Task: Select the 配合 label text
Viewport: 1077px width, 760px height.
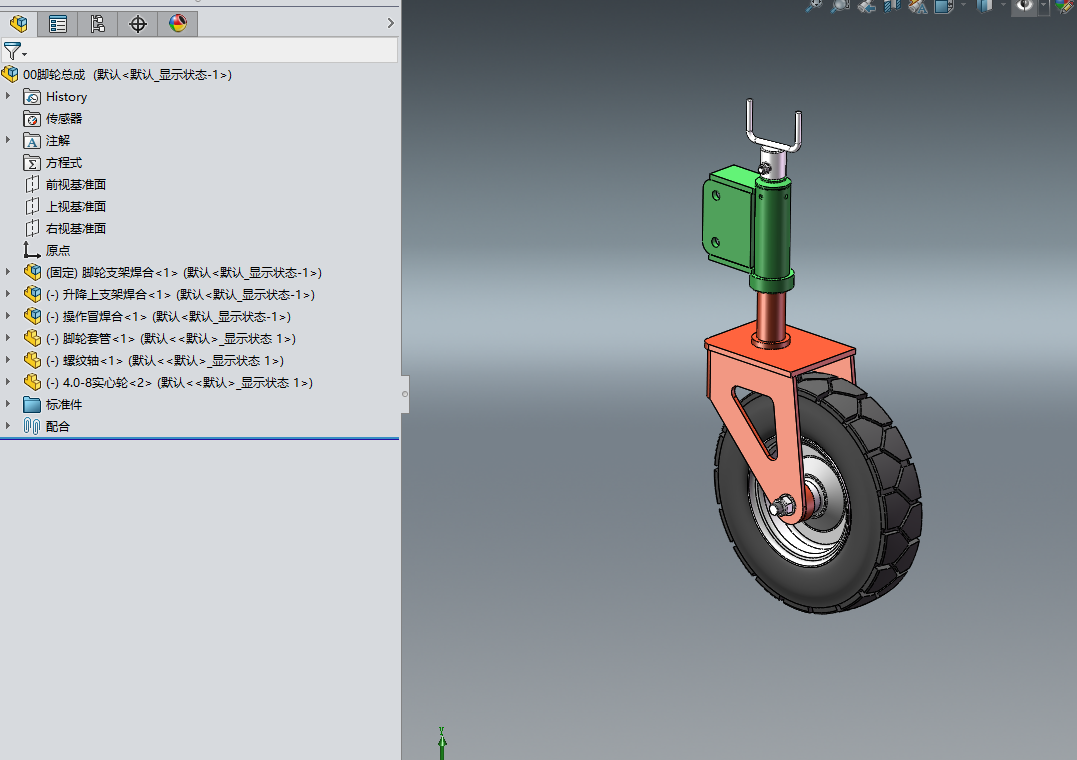Action: (x=58, y=427)
